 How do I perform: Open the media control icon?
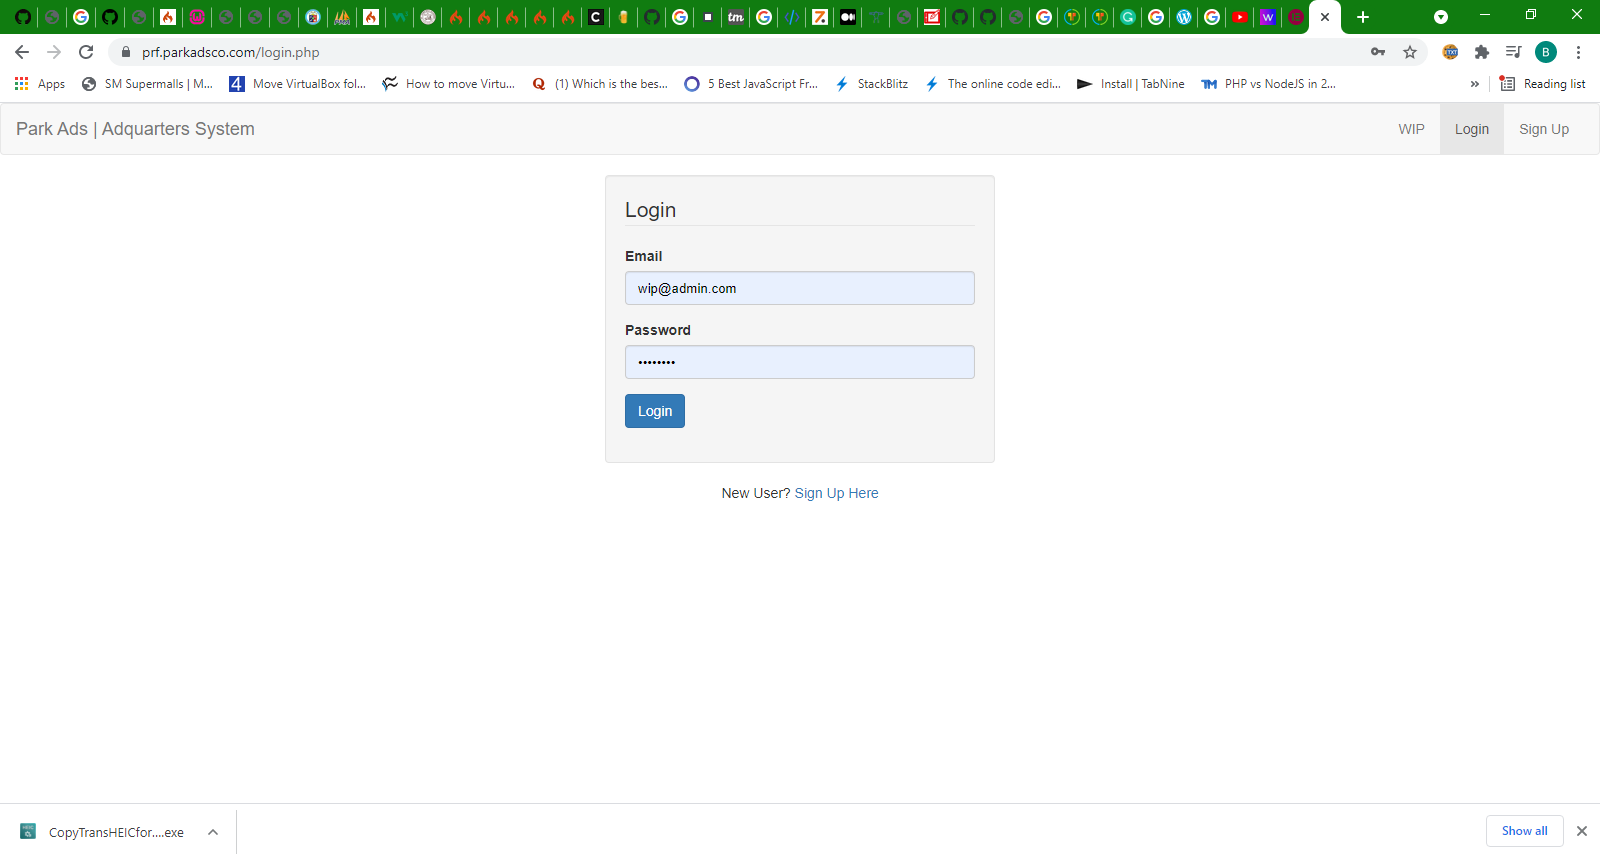pos(1513,52)
